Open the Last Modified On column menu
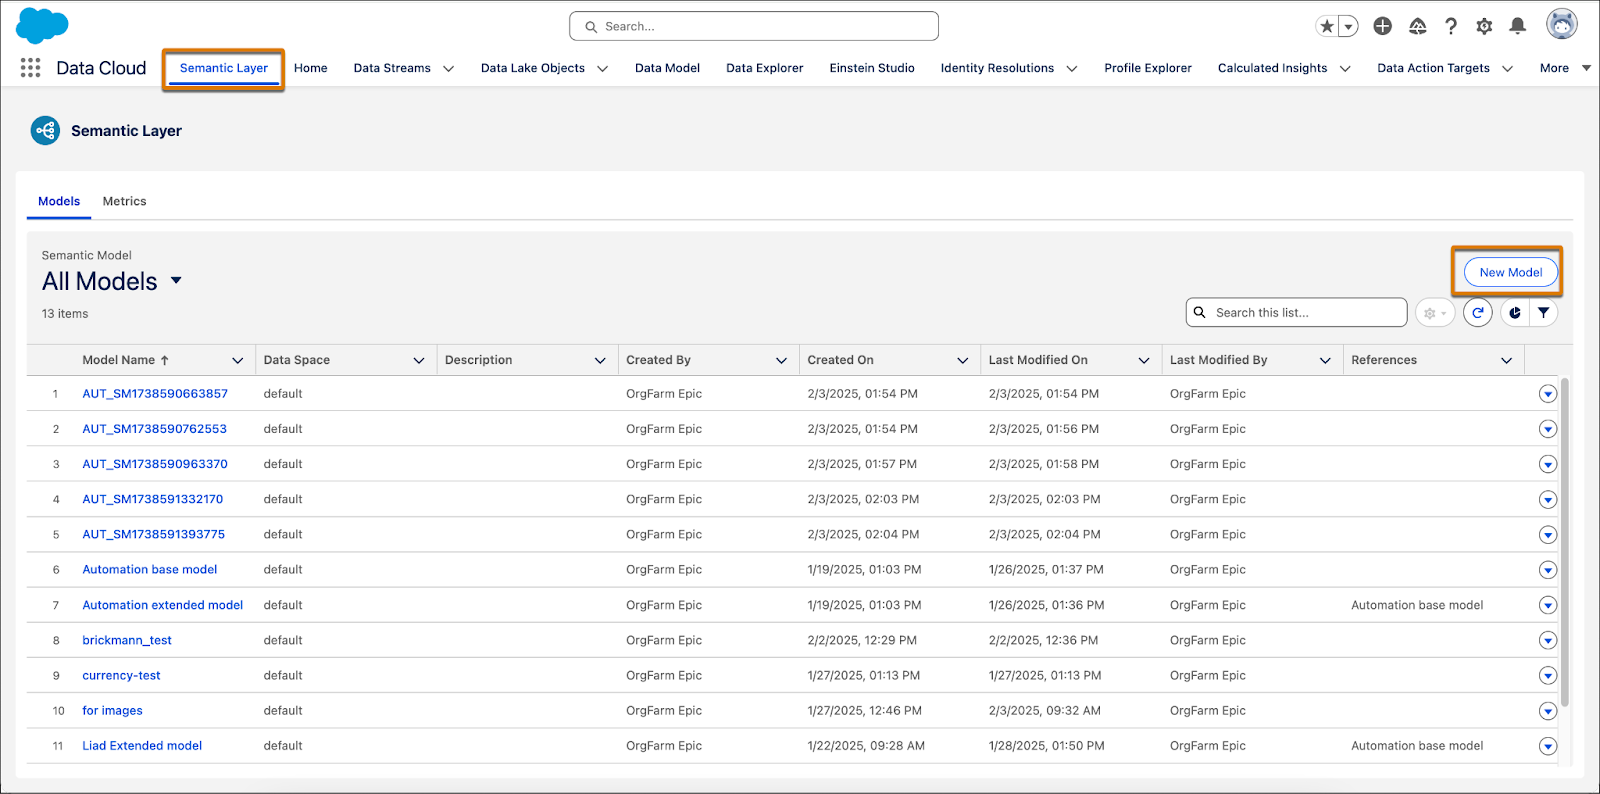 1144,361
